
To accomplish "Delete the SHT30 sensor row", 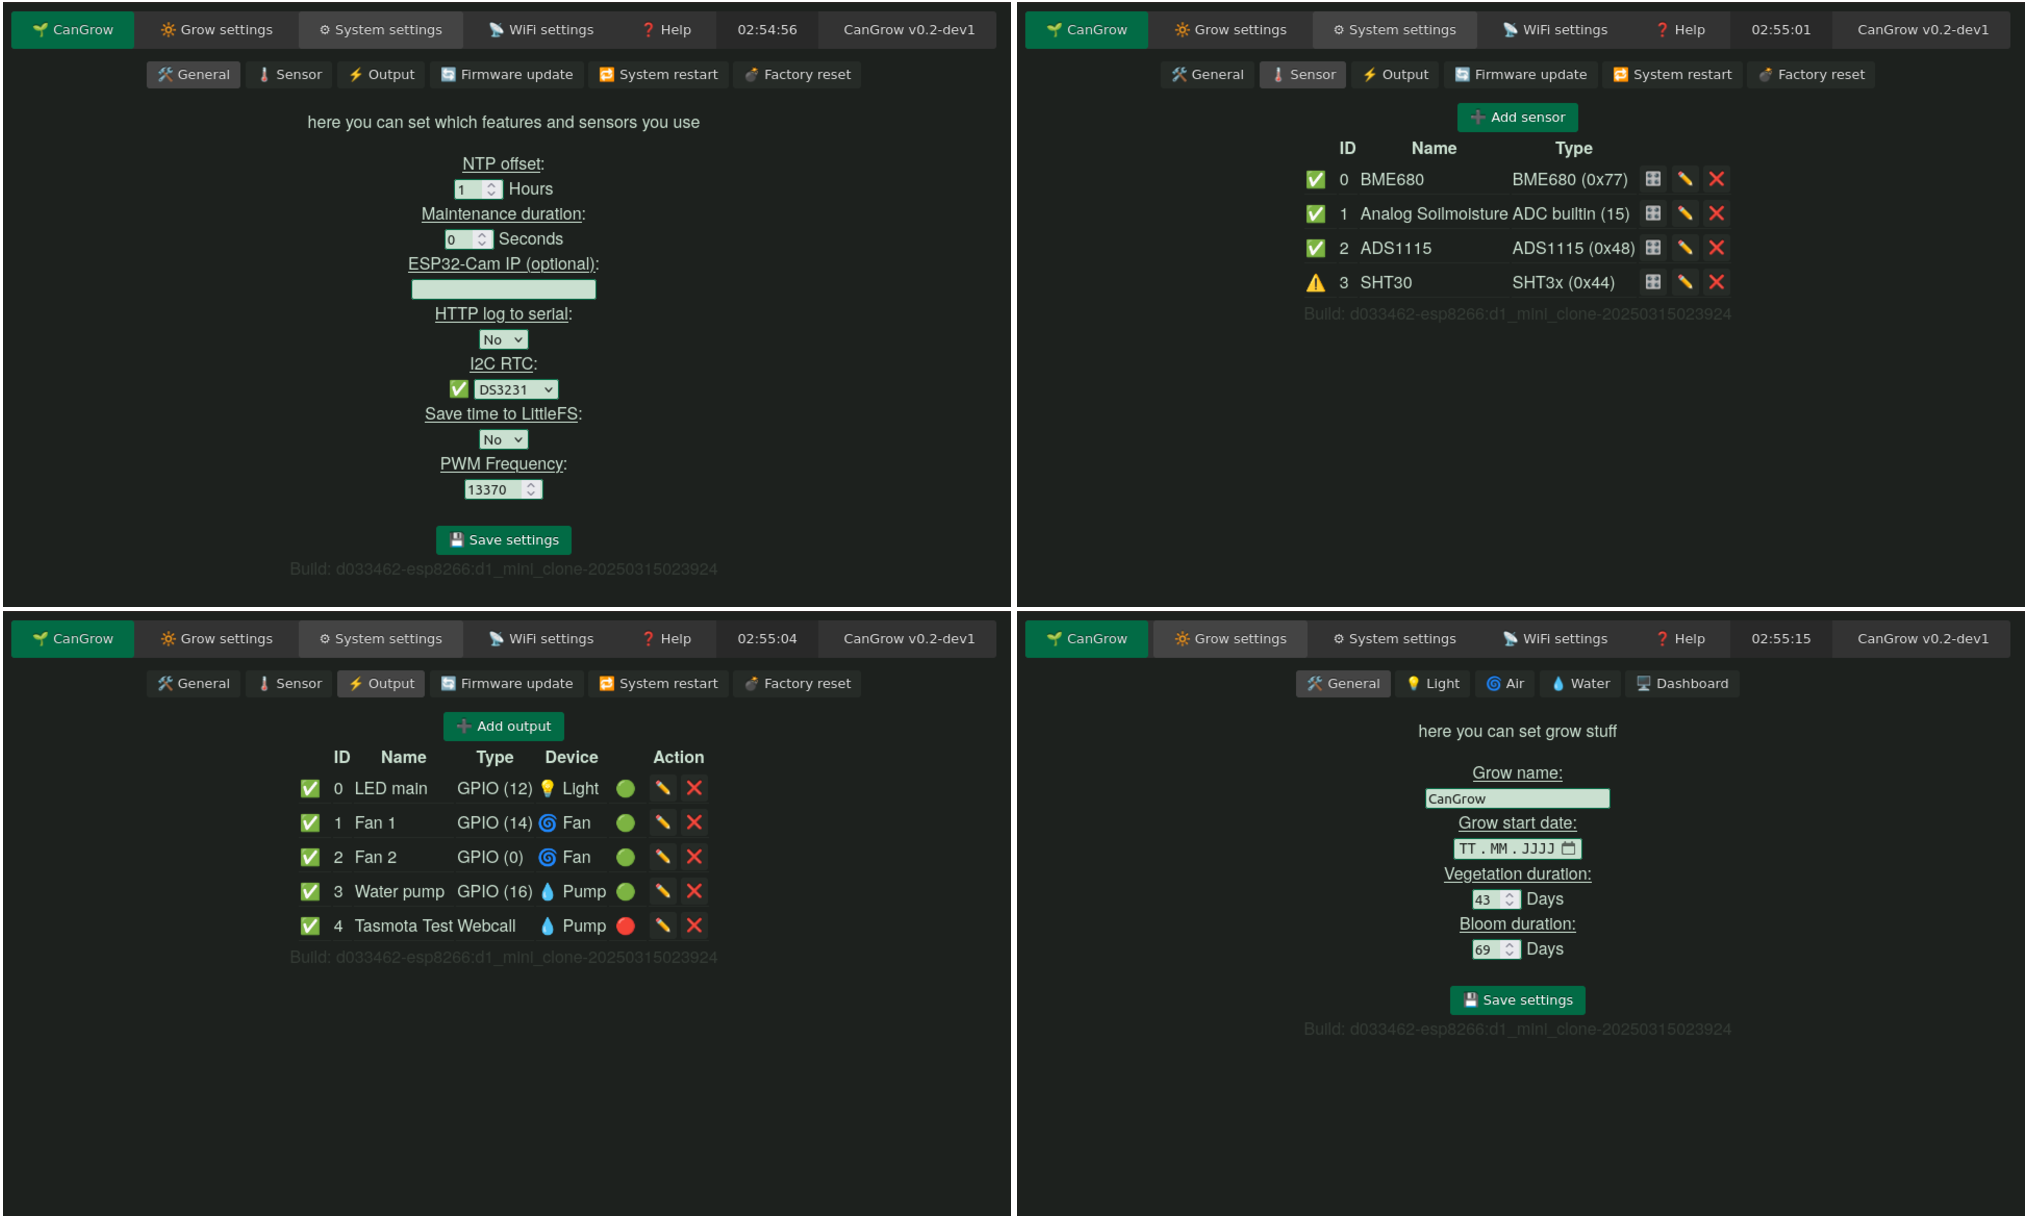I will coord(1716,282).
